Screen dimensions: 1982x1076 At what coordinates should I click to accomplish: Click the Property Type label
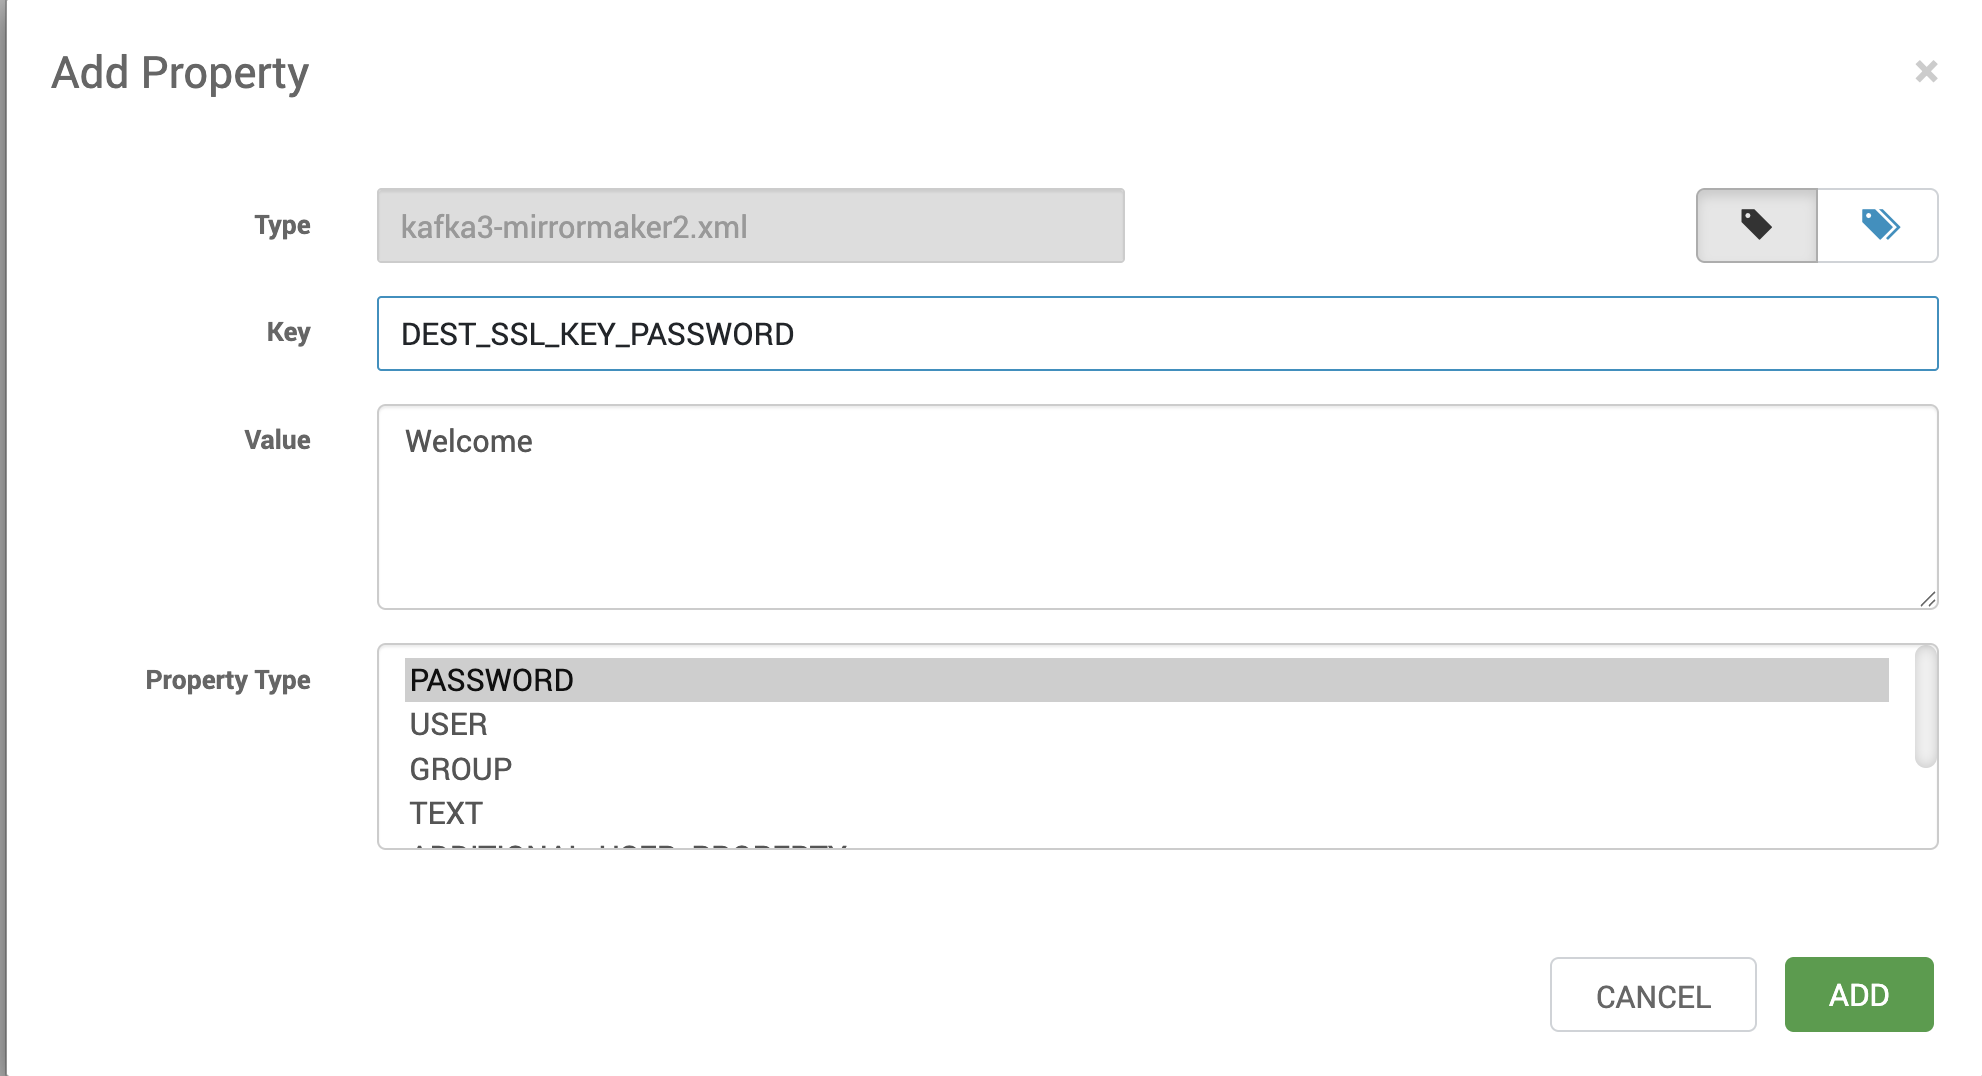(228, 680)
